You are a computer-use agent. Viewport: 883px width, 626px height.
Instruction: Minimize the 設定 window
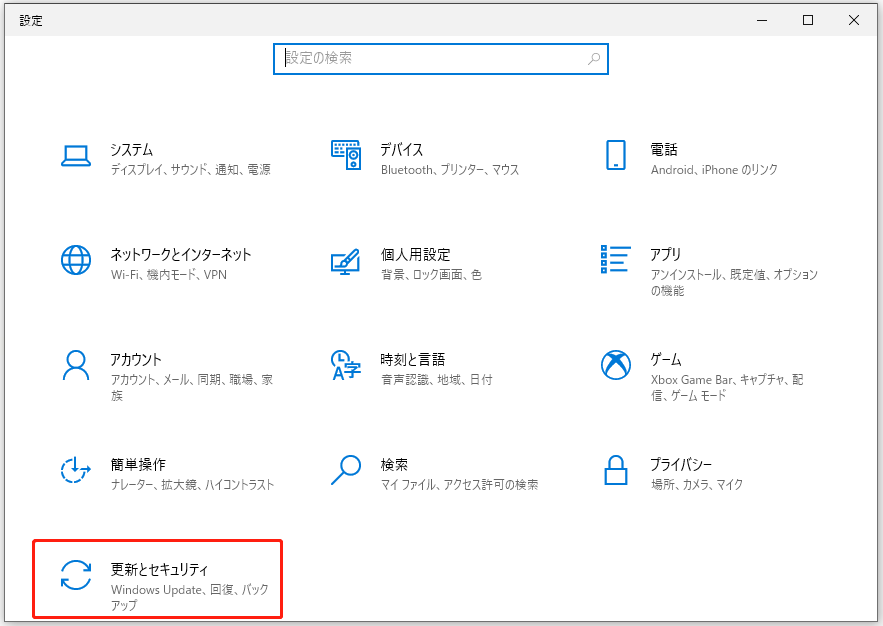click(762, 20)
